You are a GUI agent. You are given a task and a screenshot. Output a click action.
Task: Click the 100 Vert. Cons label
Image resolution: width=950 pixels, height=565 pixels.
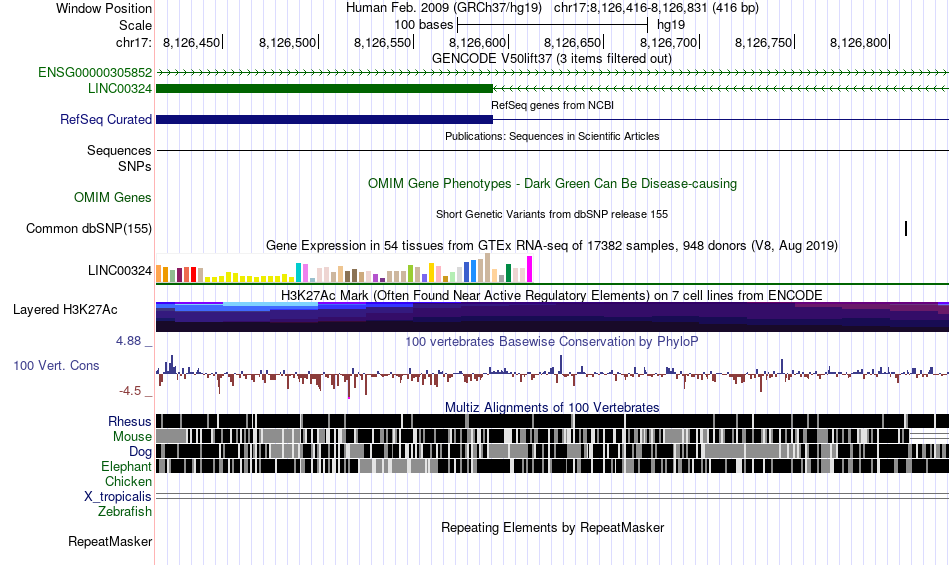coord(56,366)
